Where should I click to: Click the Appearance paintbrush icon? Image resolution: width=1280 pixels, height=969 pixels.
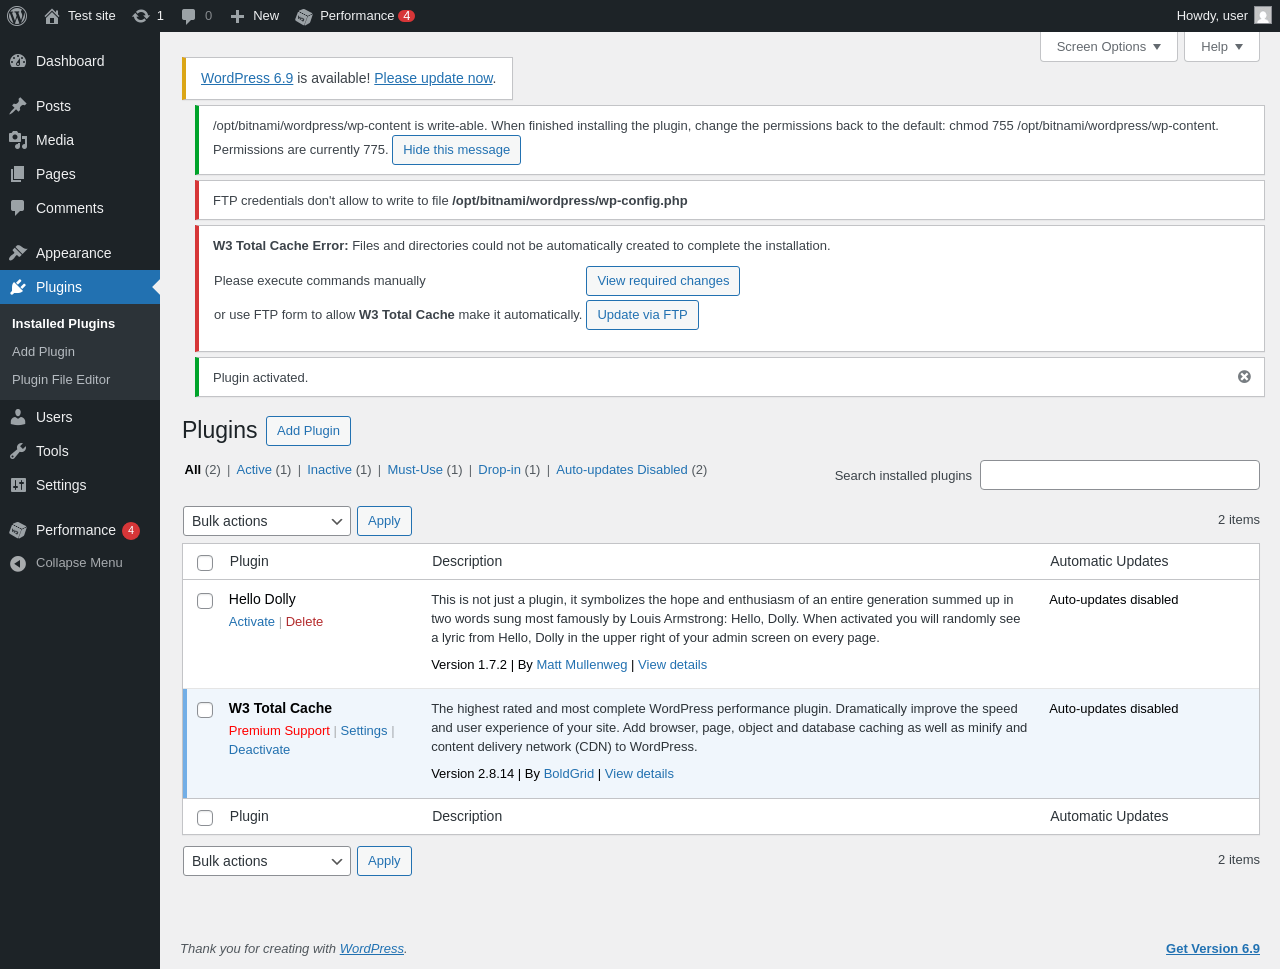[18, 253]
